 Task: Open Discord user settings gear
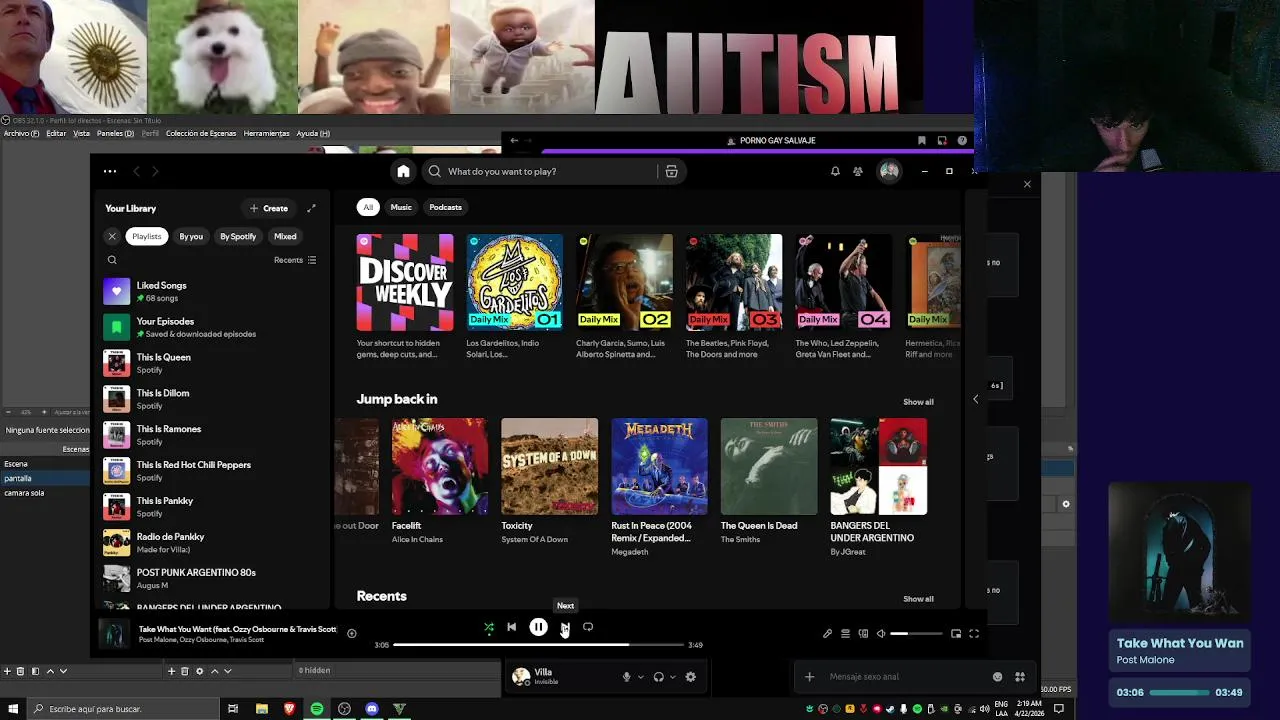pos(690,677)
